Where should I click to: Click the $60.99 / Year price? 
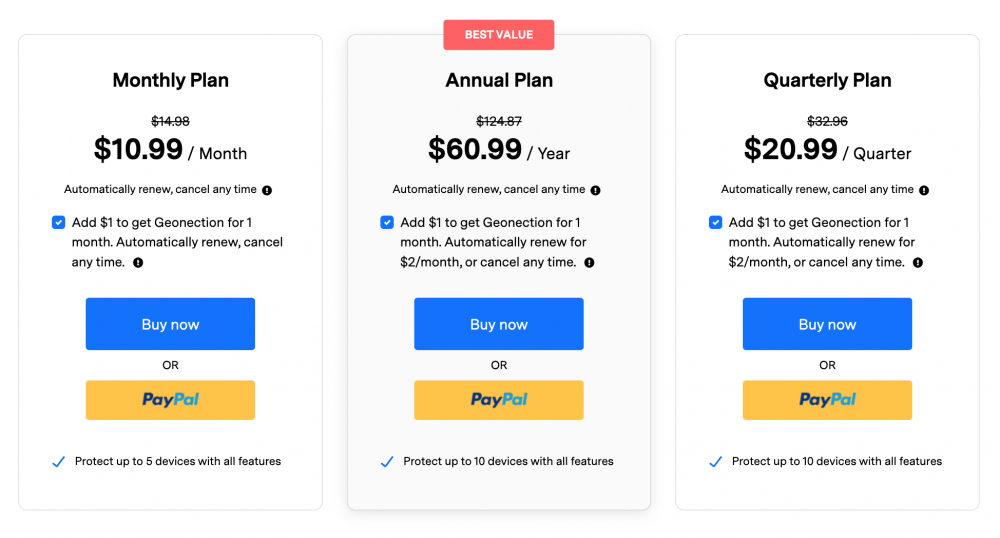(x=499, y=150)
